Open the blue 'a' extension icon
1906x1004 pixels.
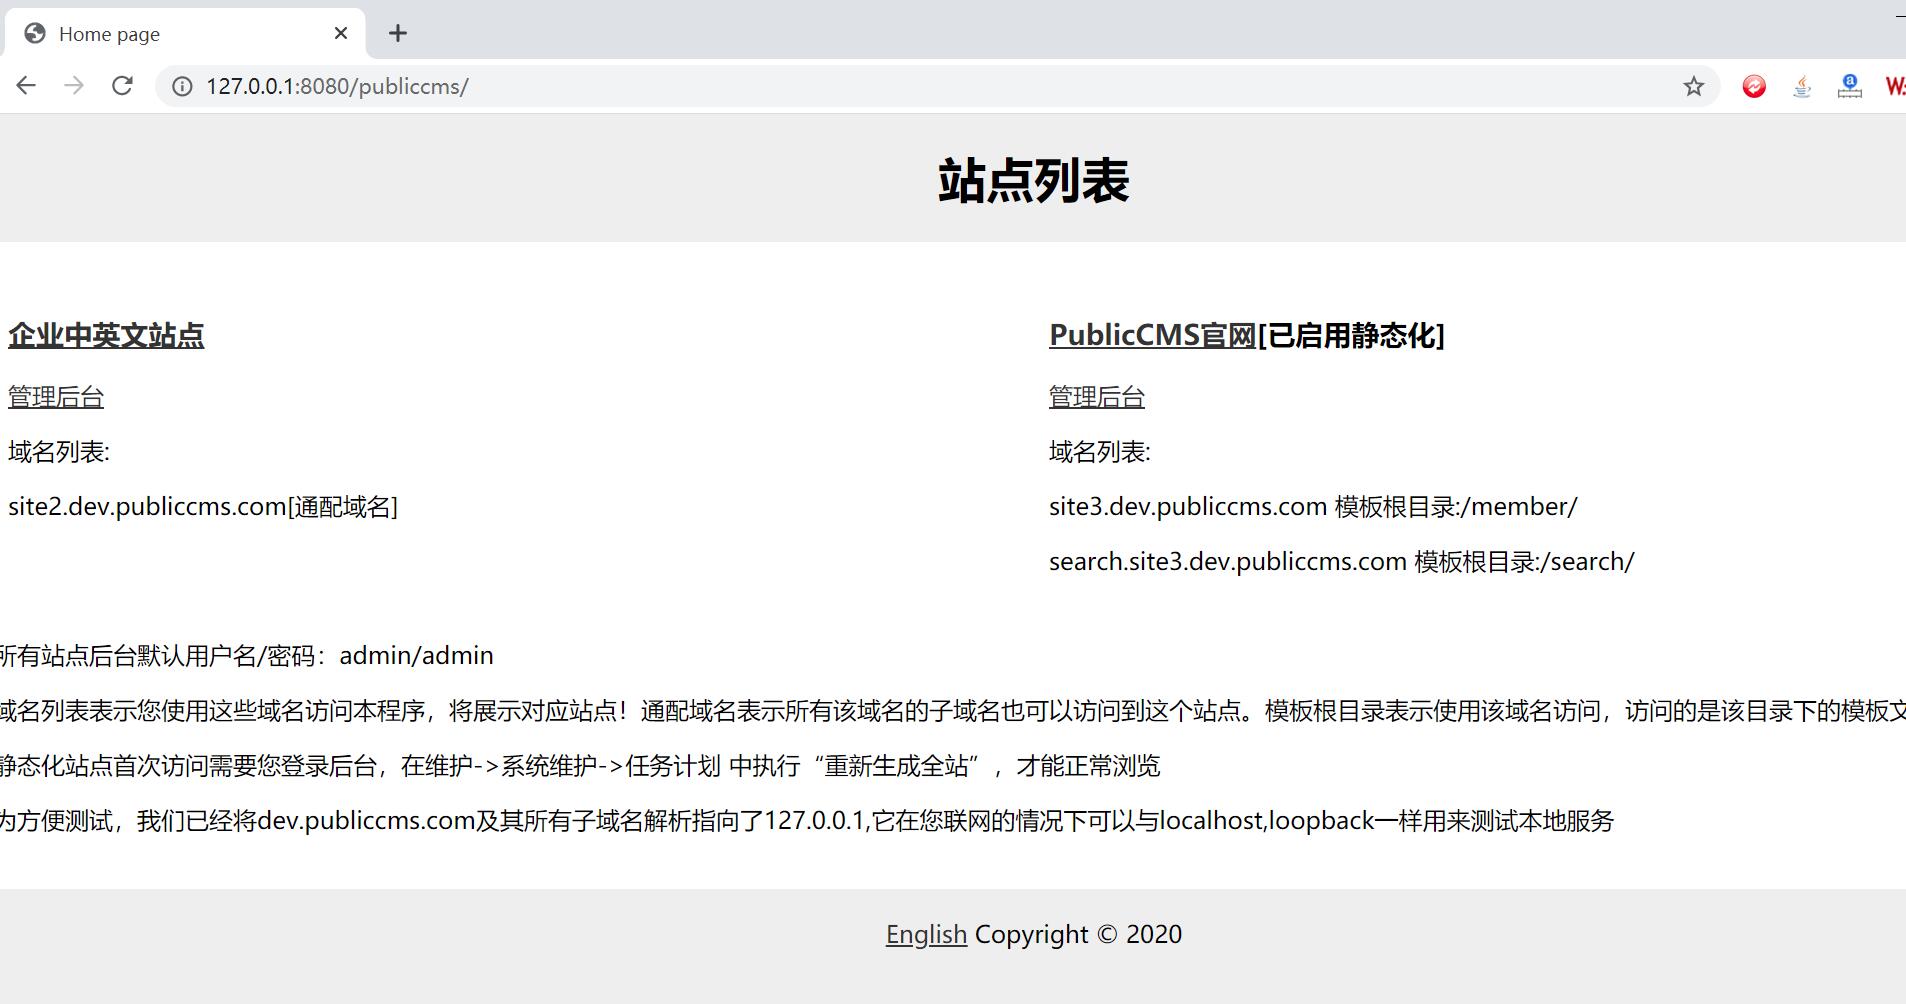pos(1850,87)
